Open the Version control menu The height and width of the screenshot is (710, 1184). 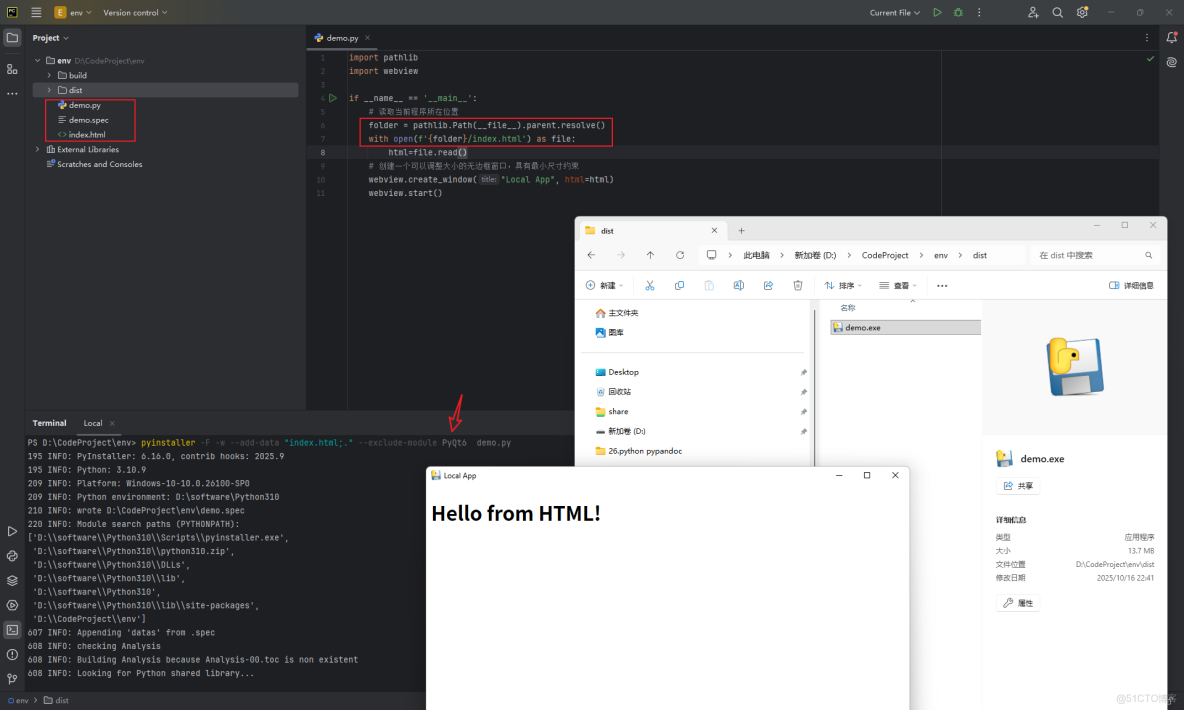click(135, 11)
